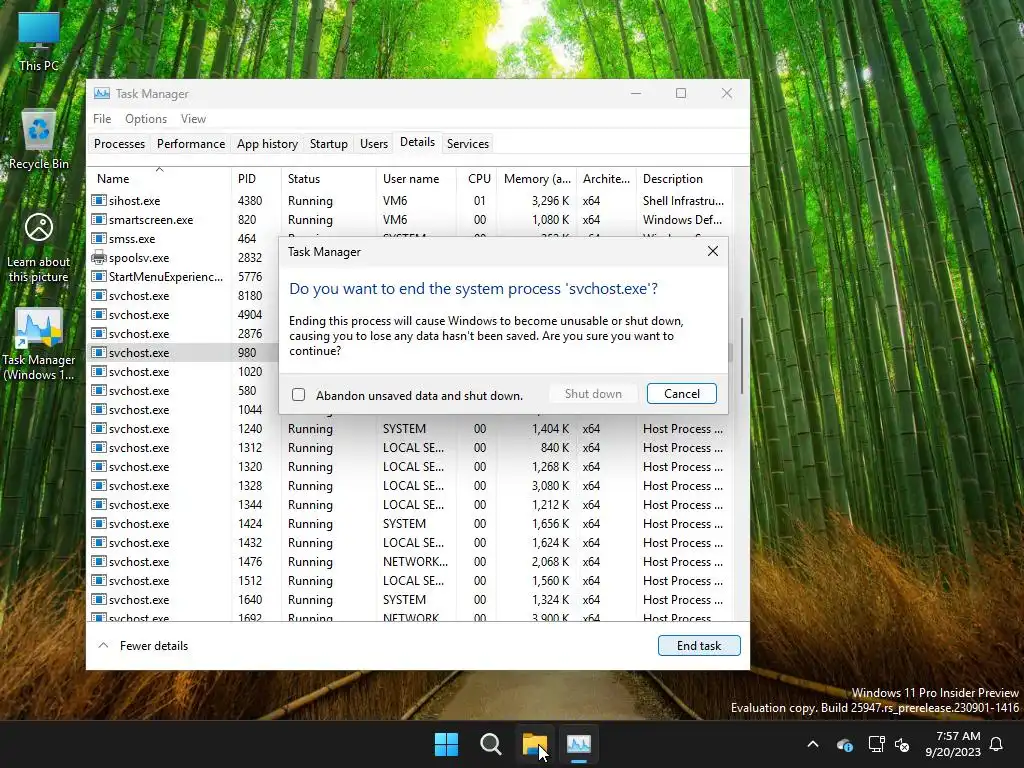Select icon of svchost.exe PID 1320
This screenshot has height=768, width=1024.
[x=99, y=466]
